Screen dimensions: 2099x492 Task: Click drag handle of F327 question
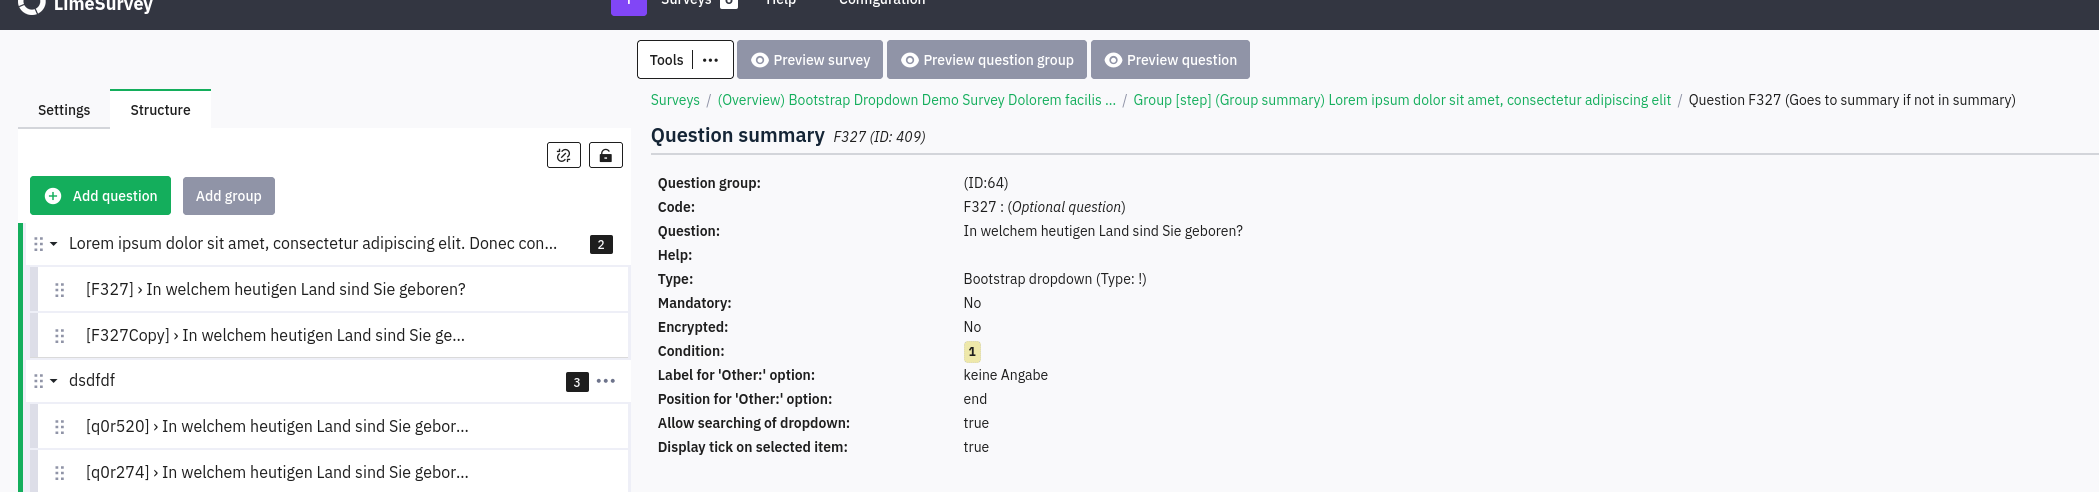point(60,290)
